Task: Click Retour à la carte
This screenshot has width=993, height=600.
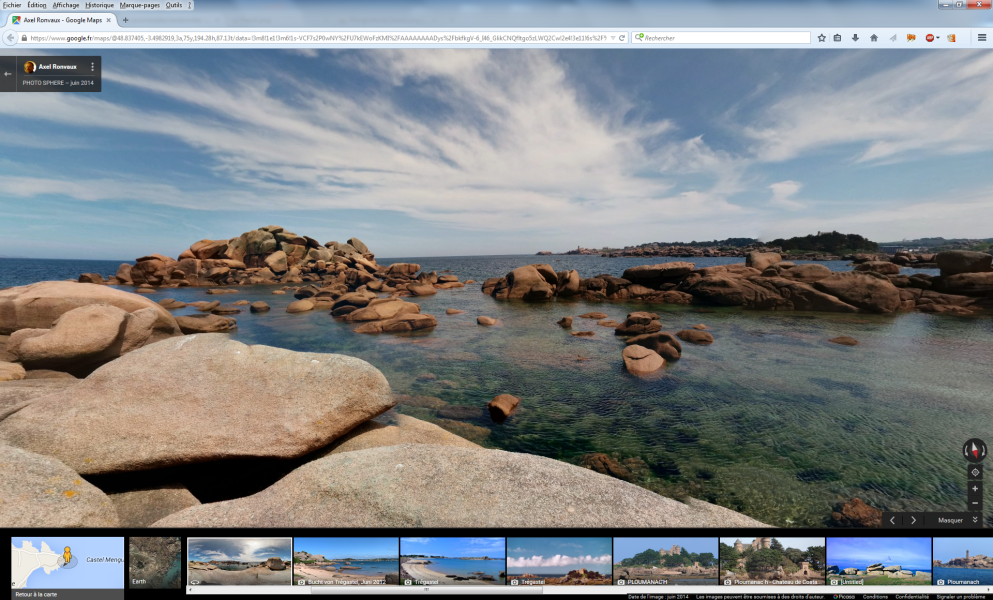Action: 36,594
